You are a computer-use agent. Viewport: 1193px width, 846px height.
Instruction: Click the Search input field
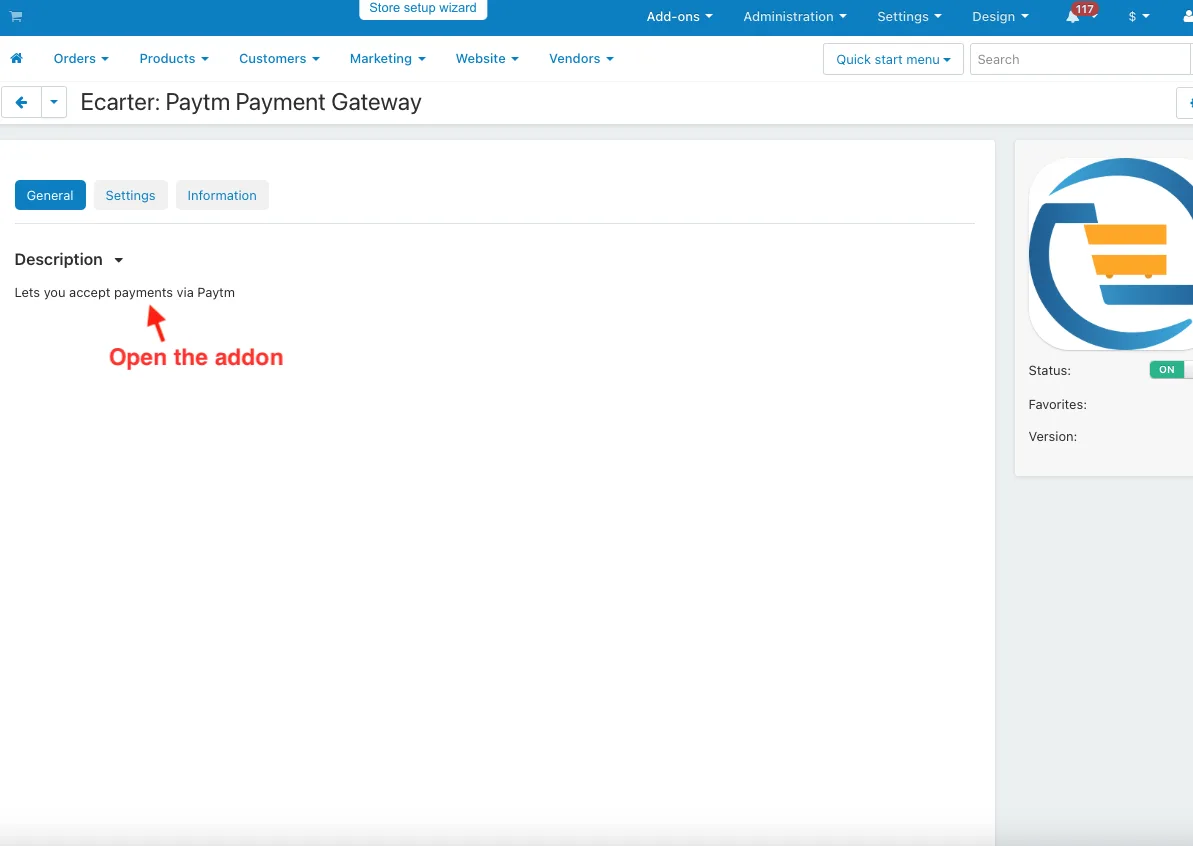point(1080,59)
